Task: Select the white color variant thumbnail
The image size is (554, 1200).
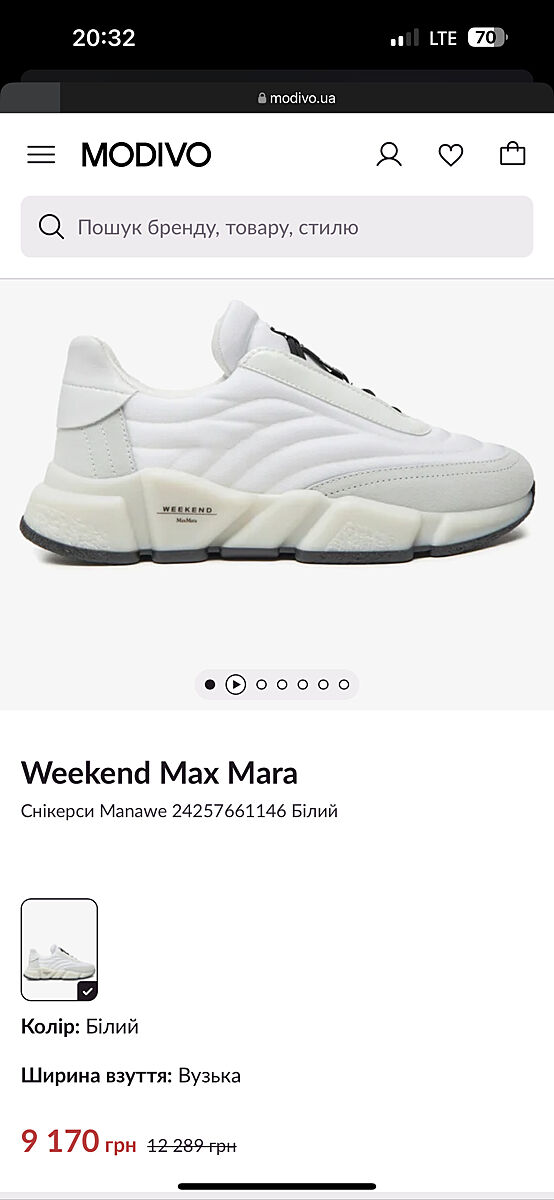Action: pos(59,950)
